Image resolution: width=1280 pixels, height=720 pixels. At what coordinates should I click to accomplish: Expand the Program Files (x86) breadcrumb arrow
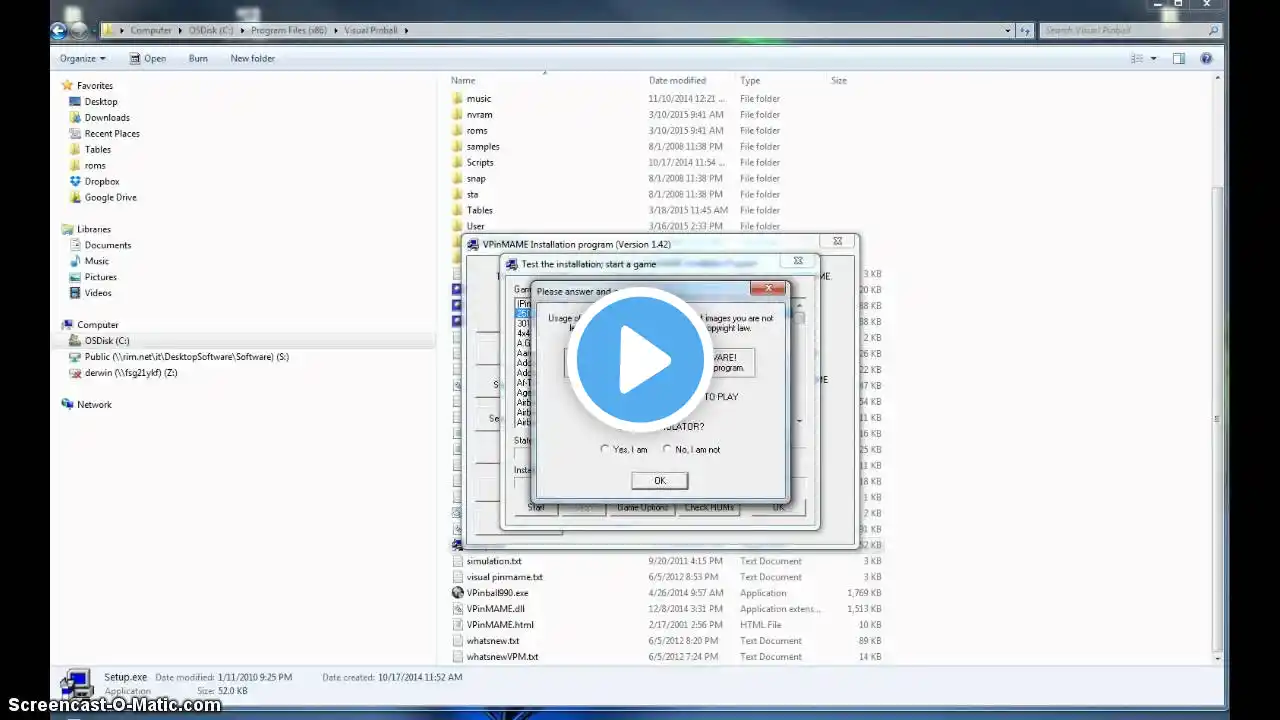[337, 31]
